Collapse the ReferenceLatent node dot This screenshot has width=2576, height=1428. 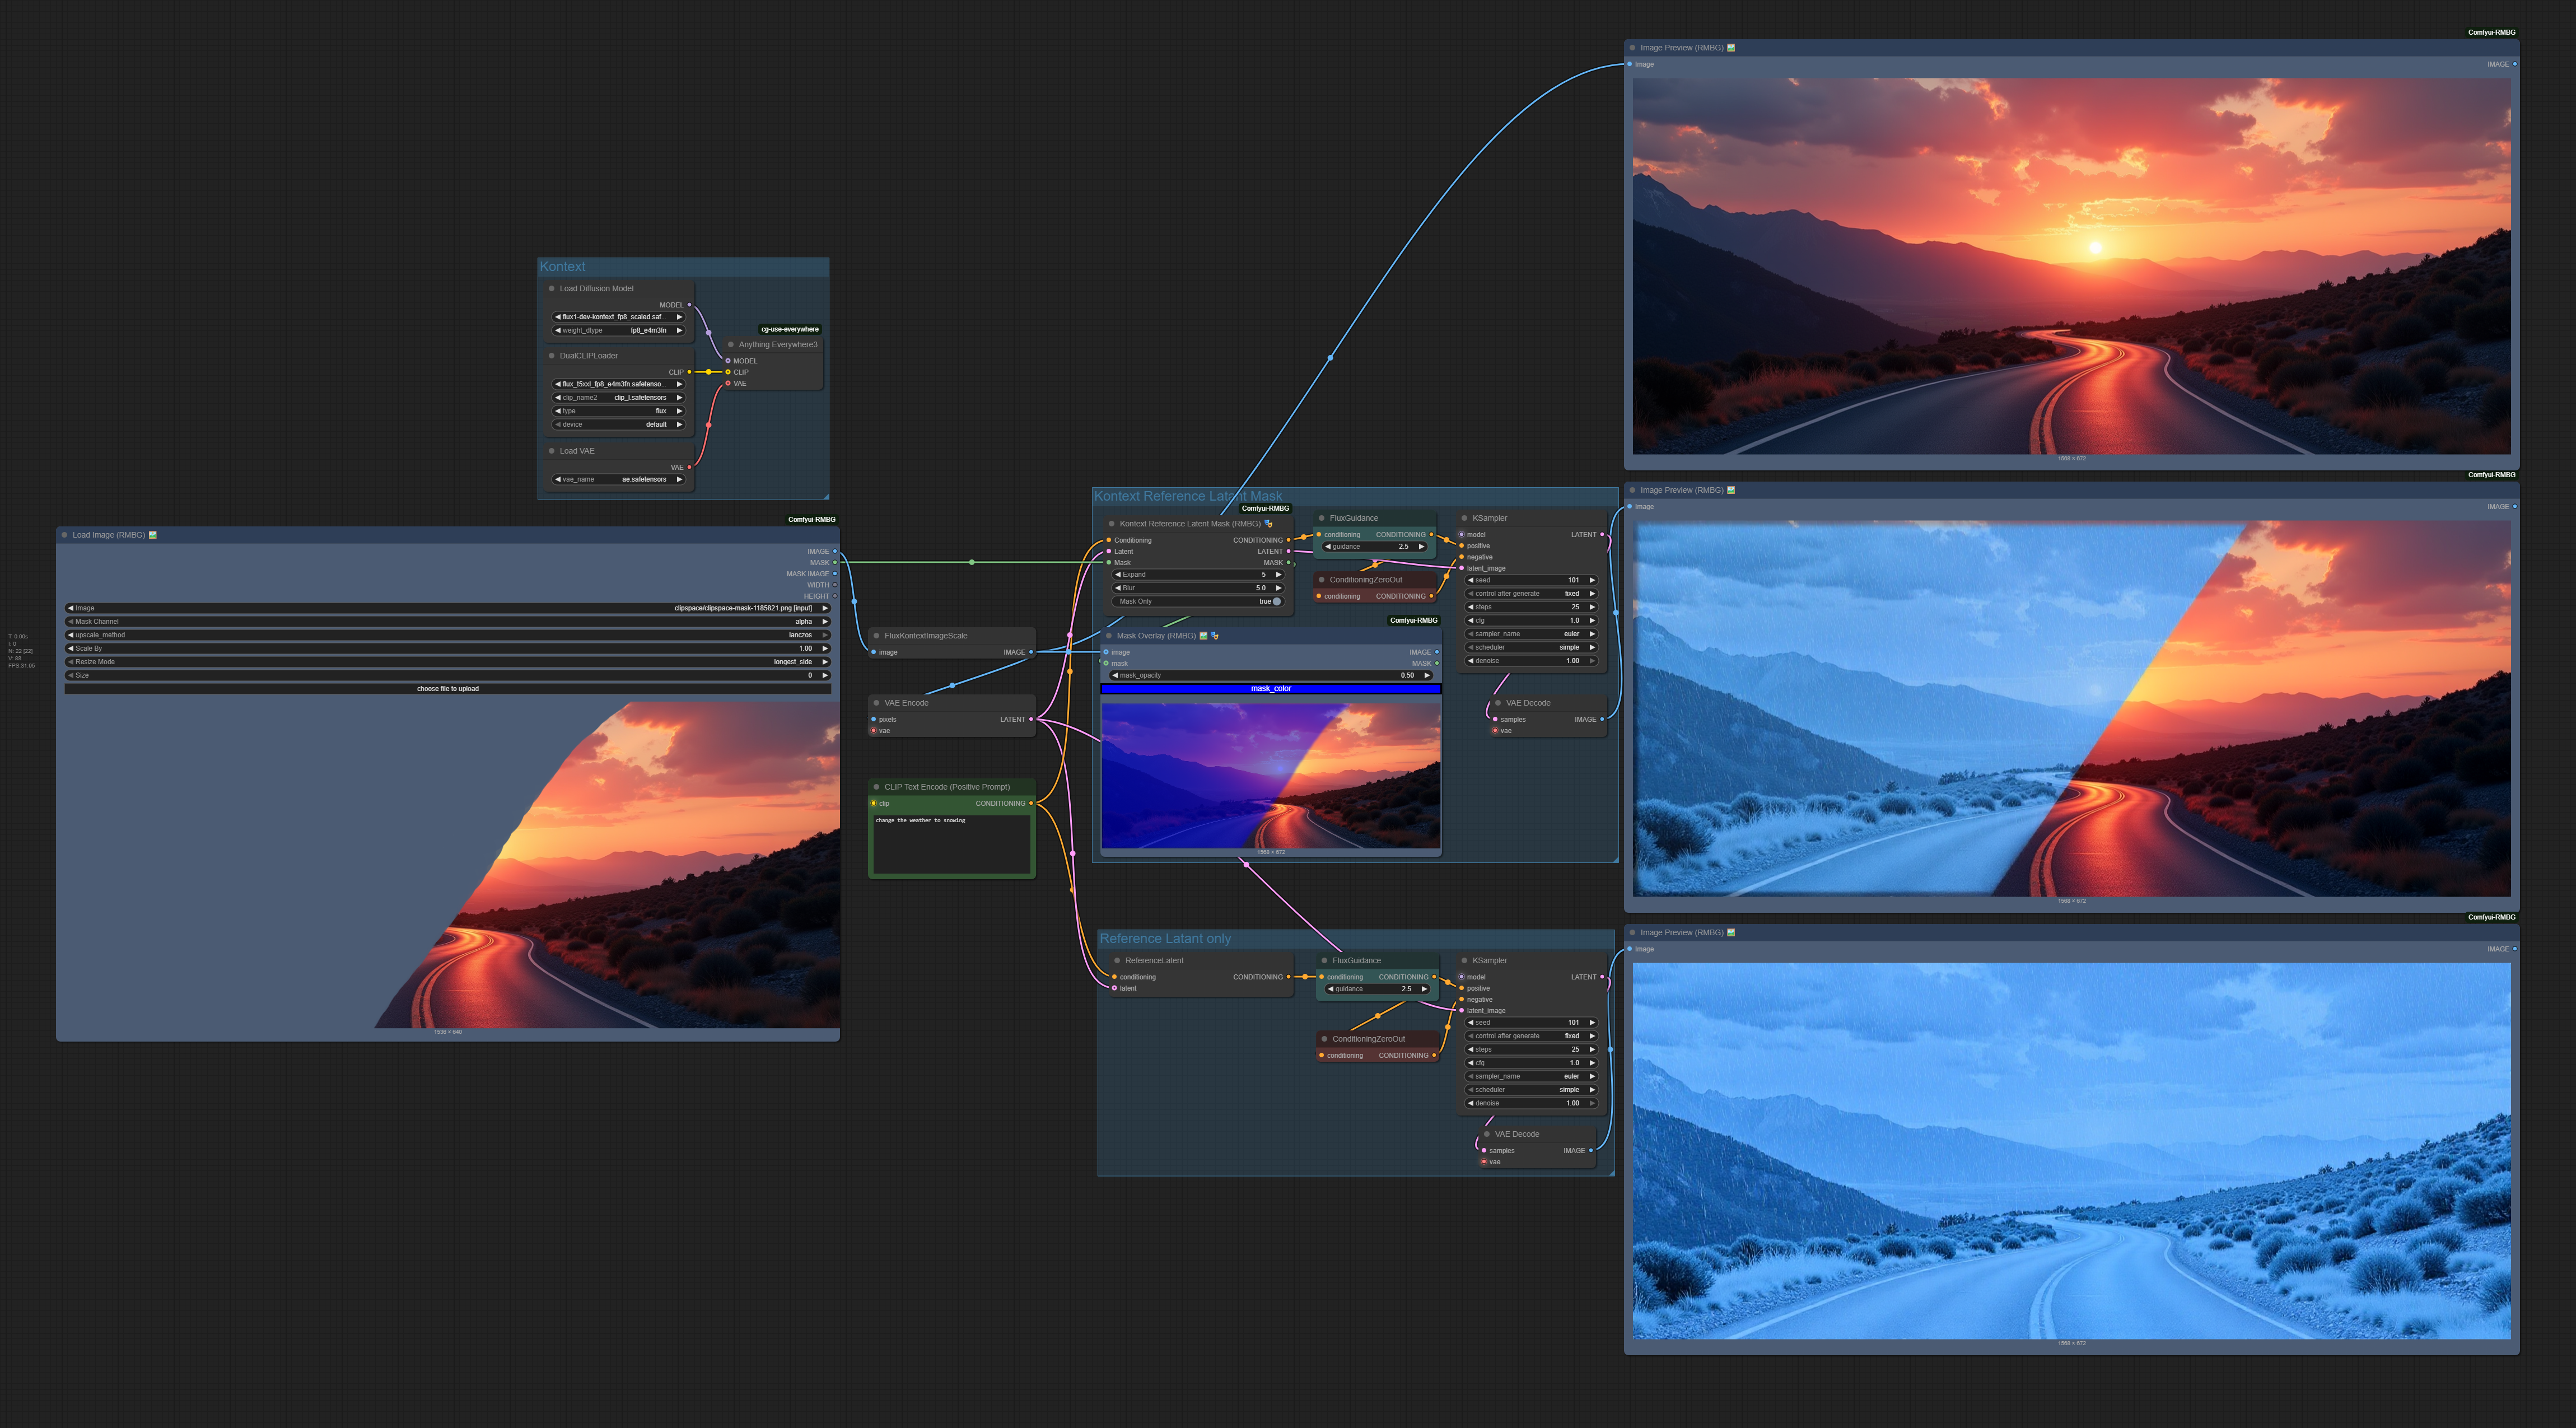[1117, 961]
